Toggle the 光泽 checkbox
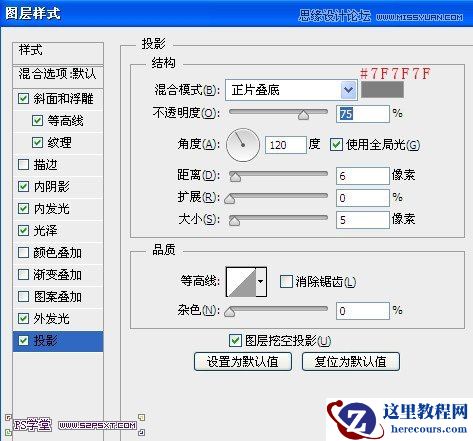Image resolution: width=473 pixels, height=441 pixels. click(x=23, y=231)
